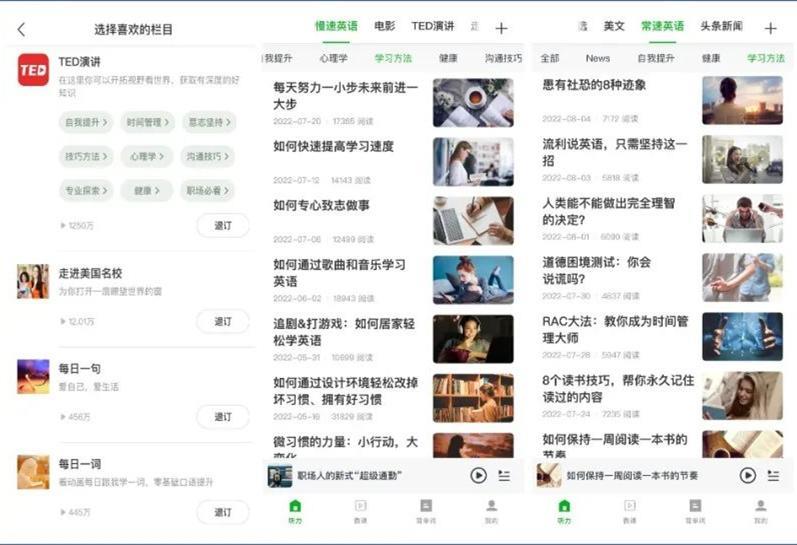This screenshot has width=797, height=545.
Task: Play 如何保持一周阅读一本书的节奏 in the mini player
Action: tap(748, 475)
